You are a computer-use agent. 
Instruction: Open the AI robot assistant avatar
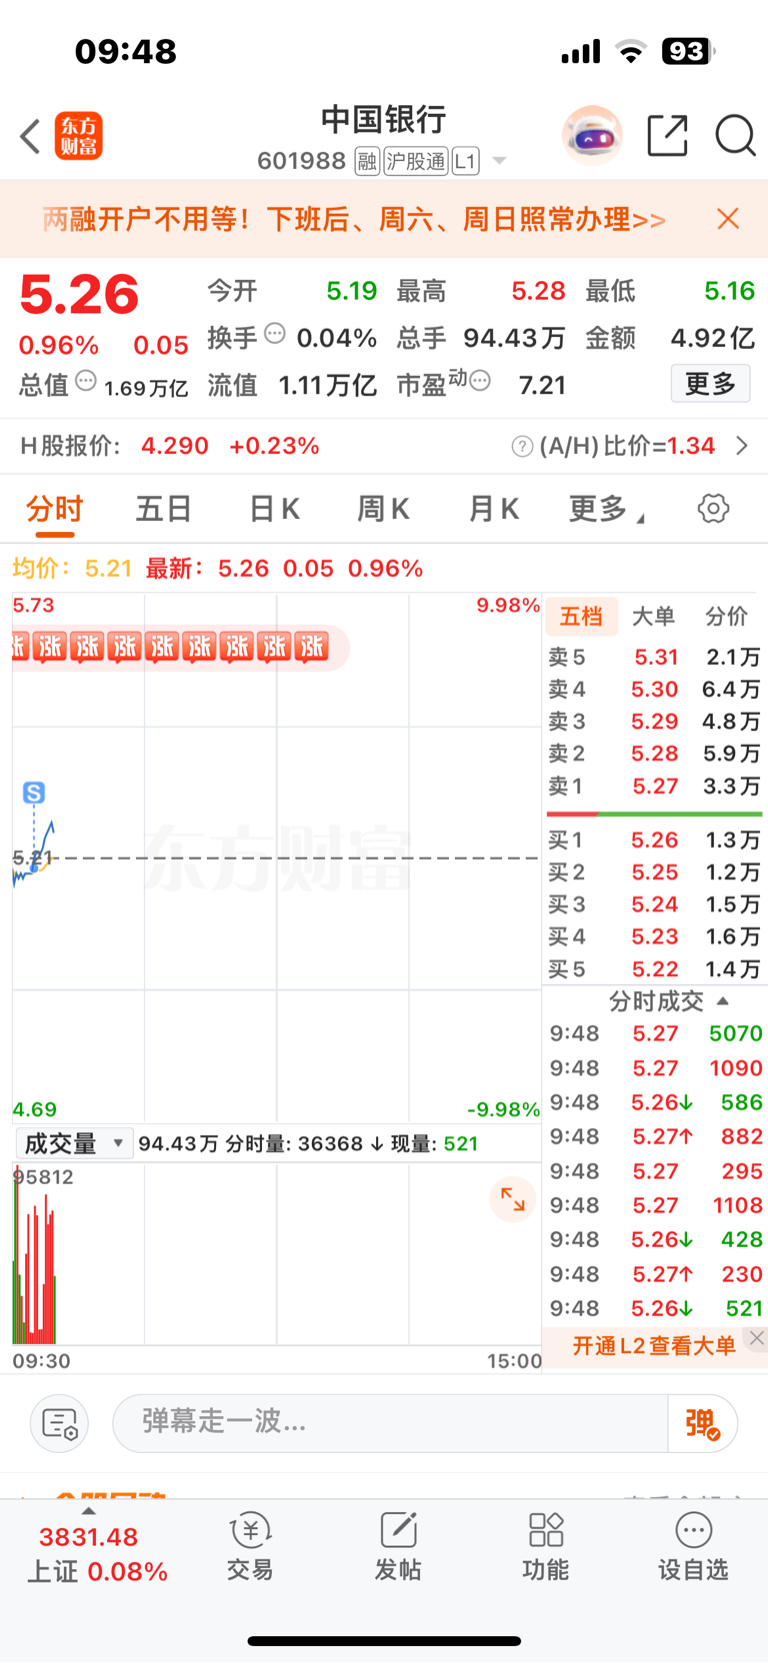coord(592,135)
